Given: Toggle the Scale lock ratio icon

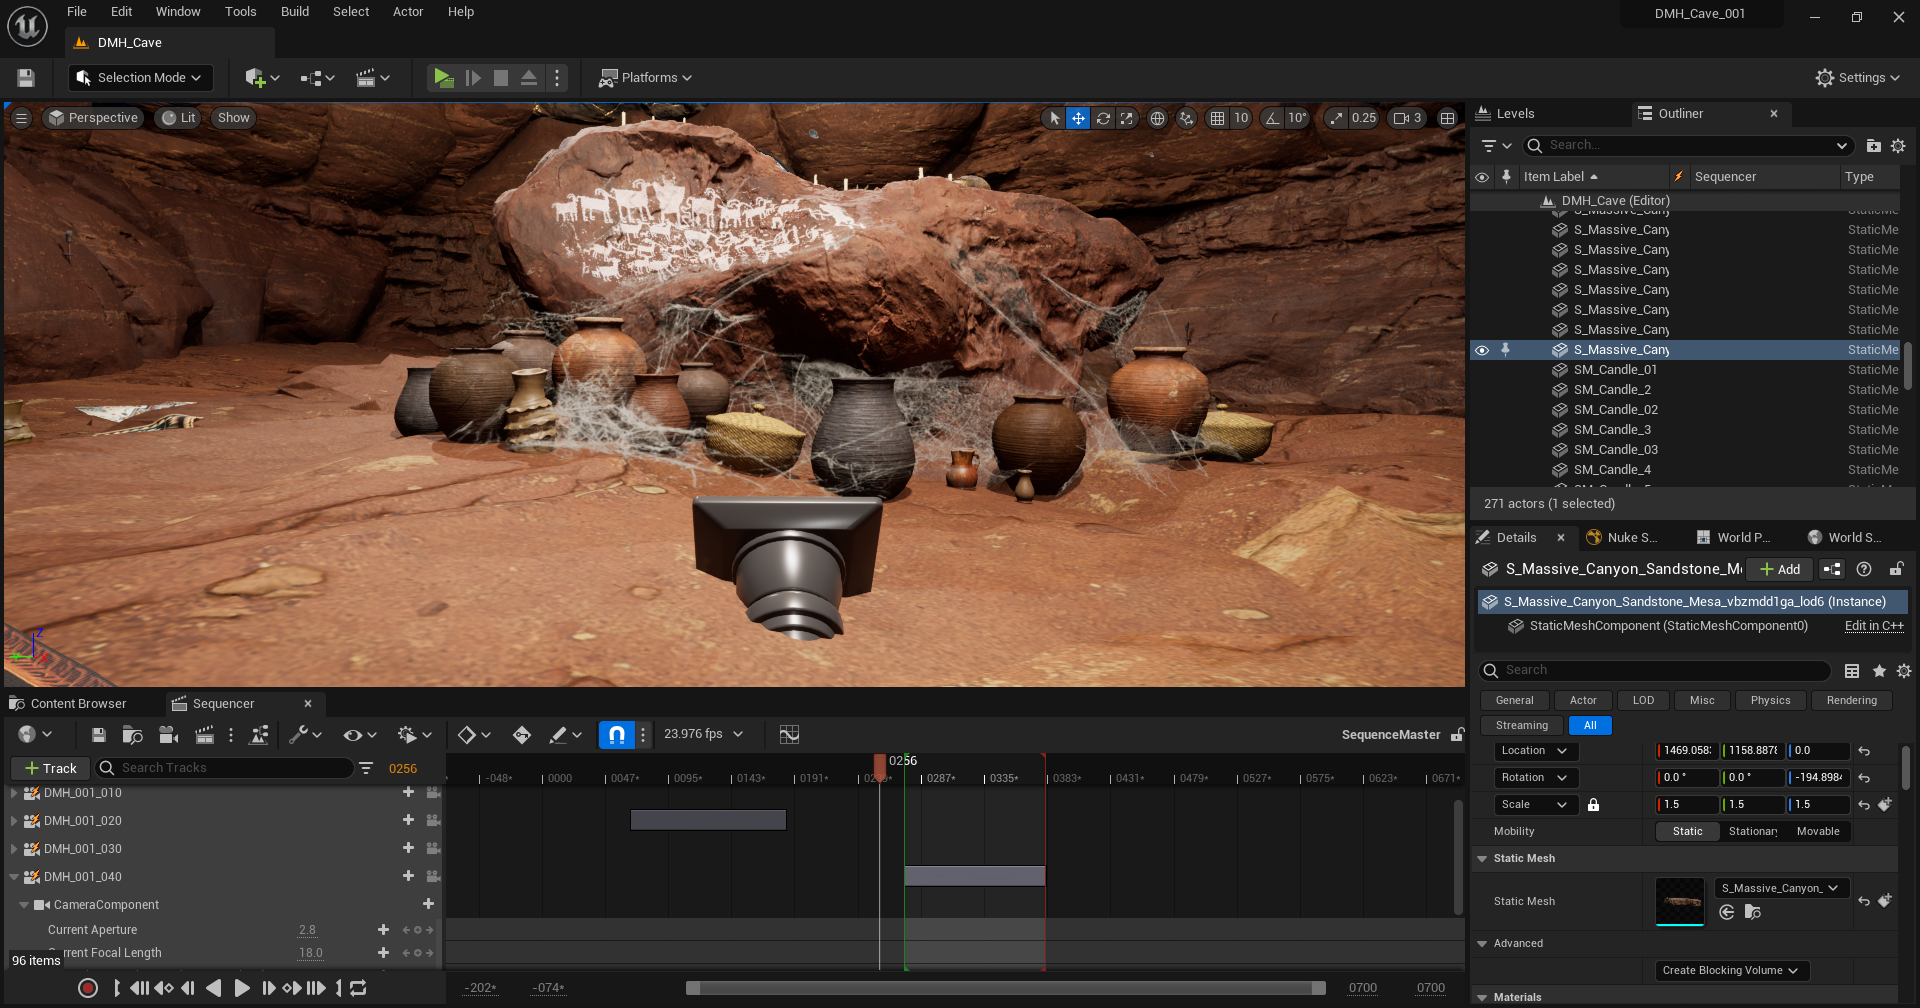Looking at the screenshot, I should tap(1593, 805).
